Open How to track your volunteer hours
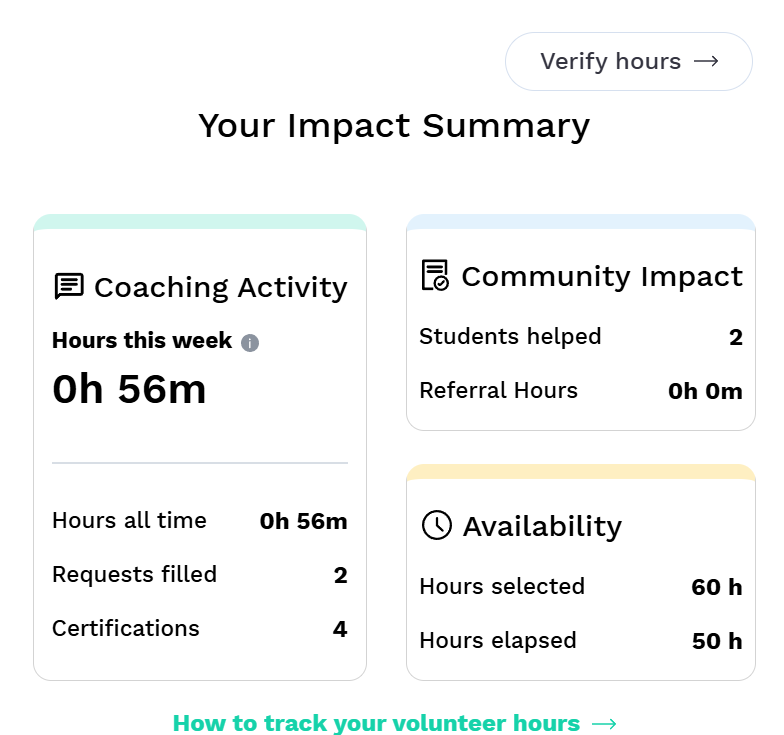 (x=376, y=723)
